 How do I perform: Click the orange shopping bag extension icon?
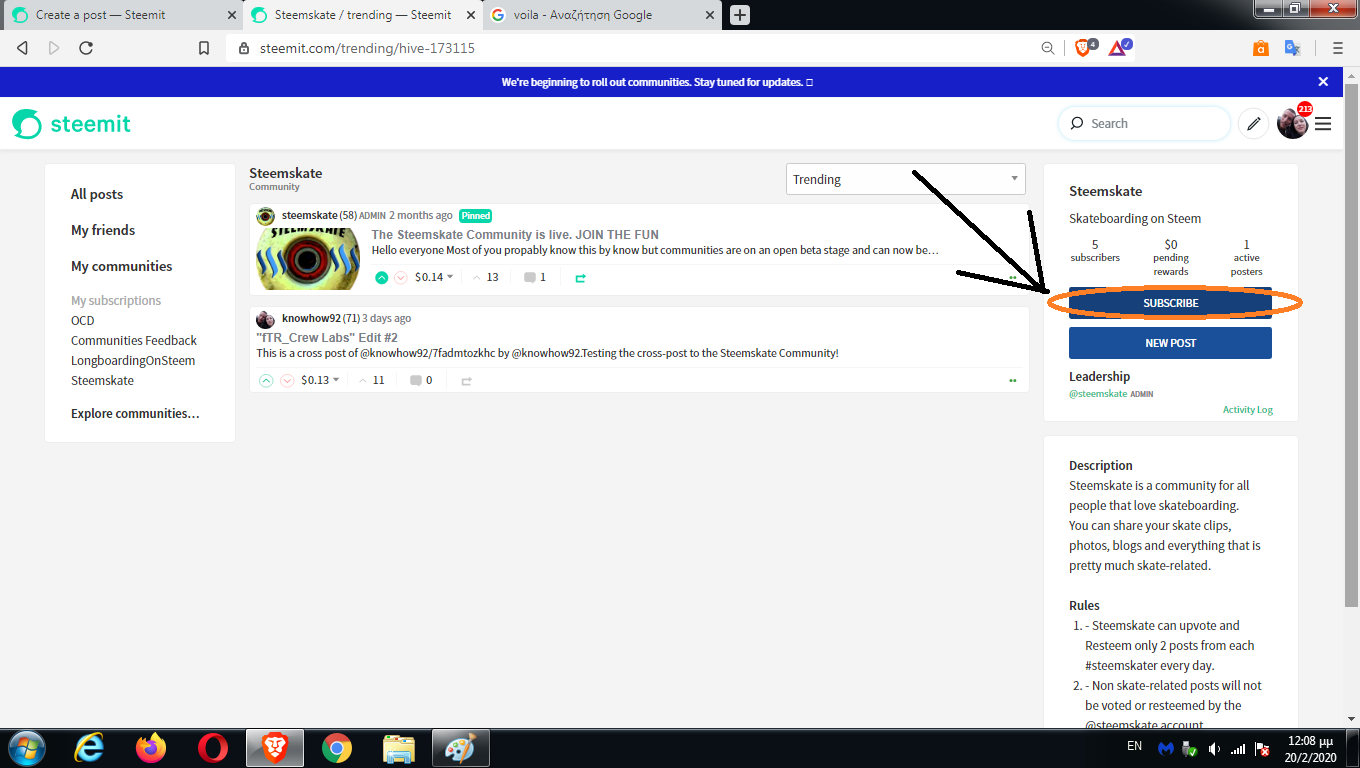(x=1261, y=47)
